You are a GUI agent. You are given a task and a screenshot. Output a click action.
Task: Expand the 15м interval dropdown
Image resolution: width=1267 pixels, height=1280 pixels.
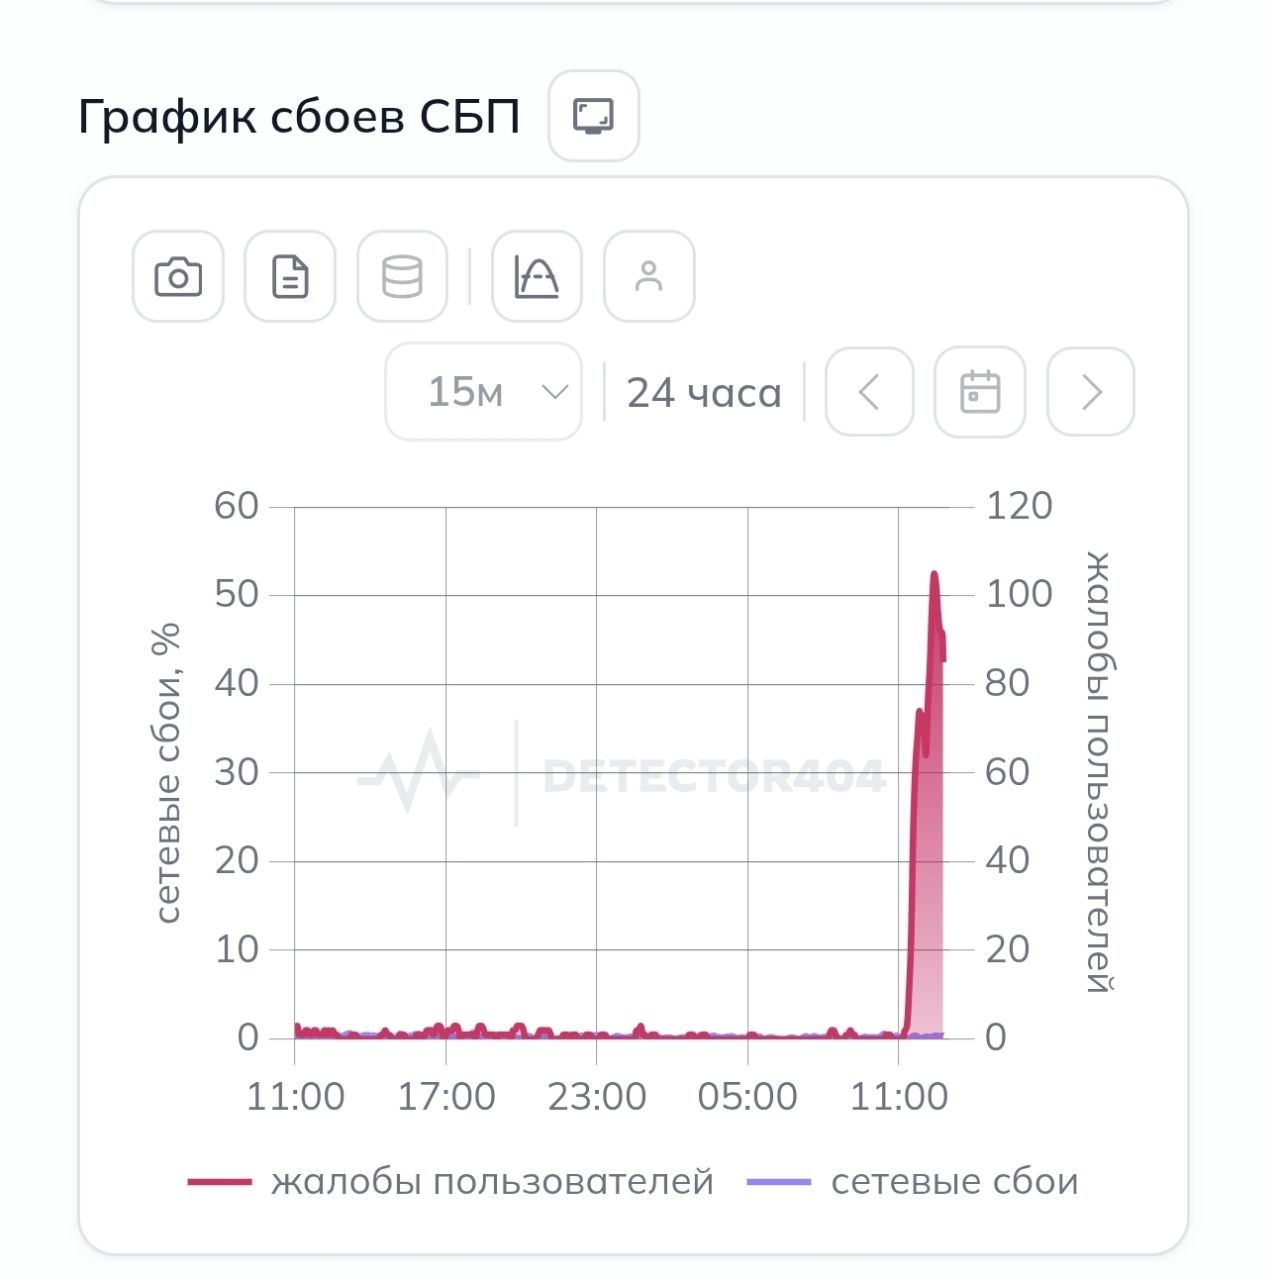484,392
